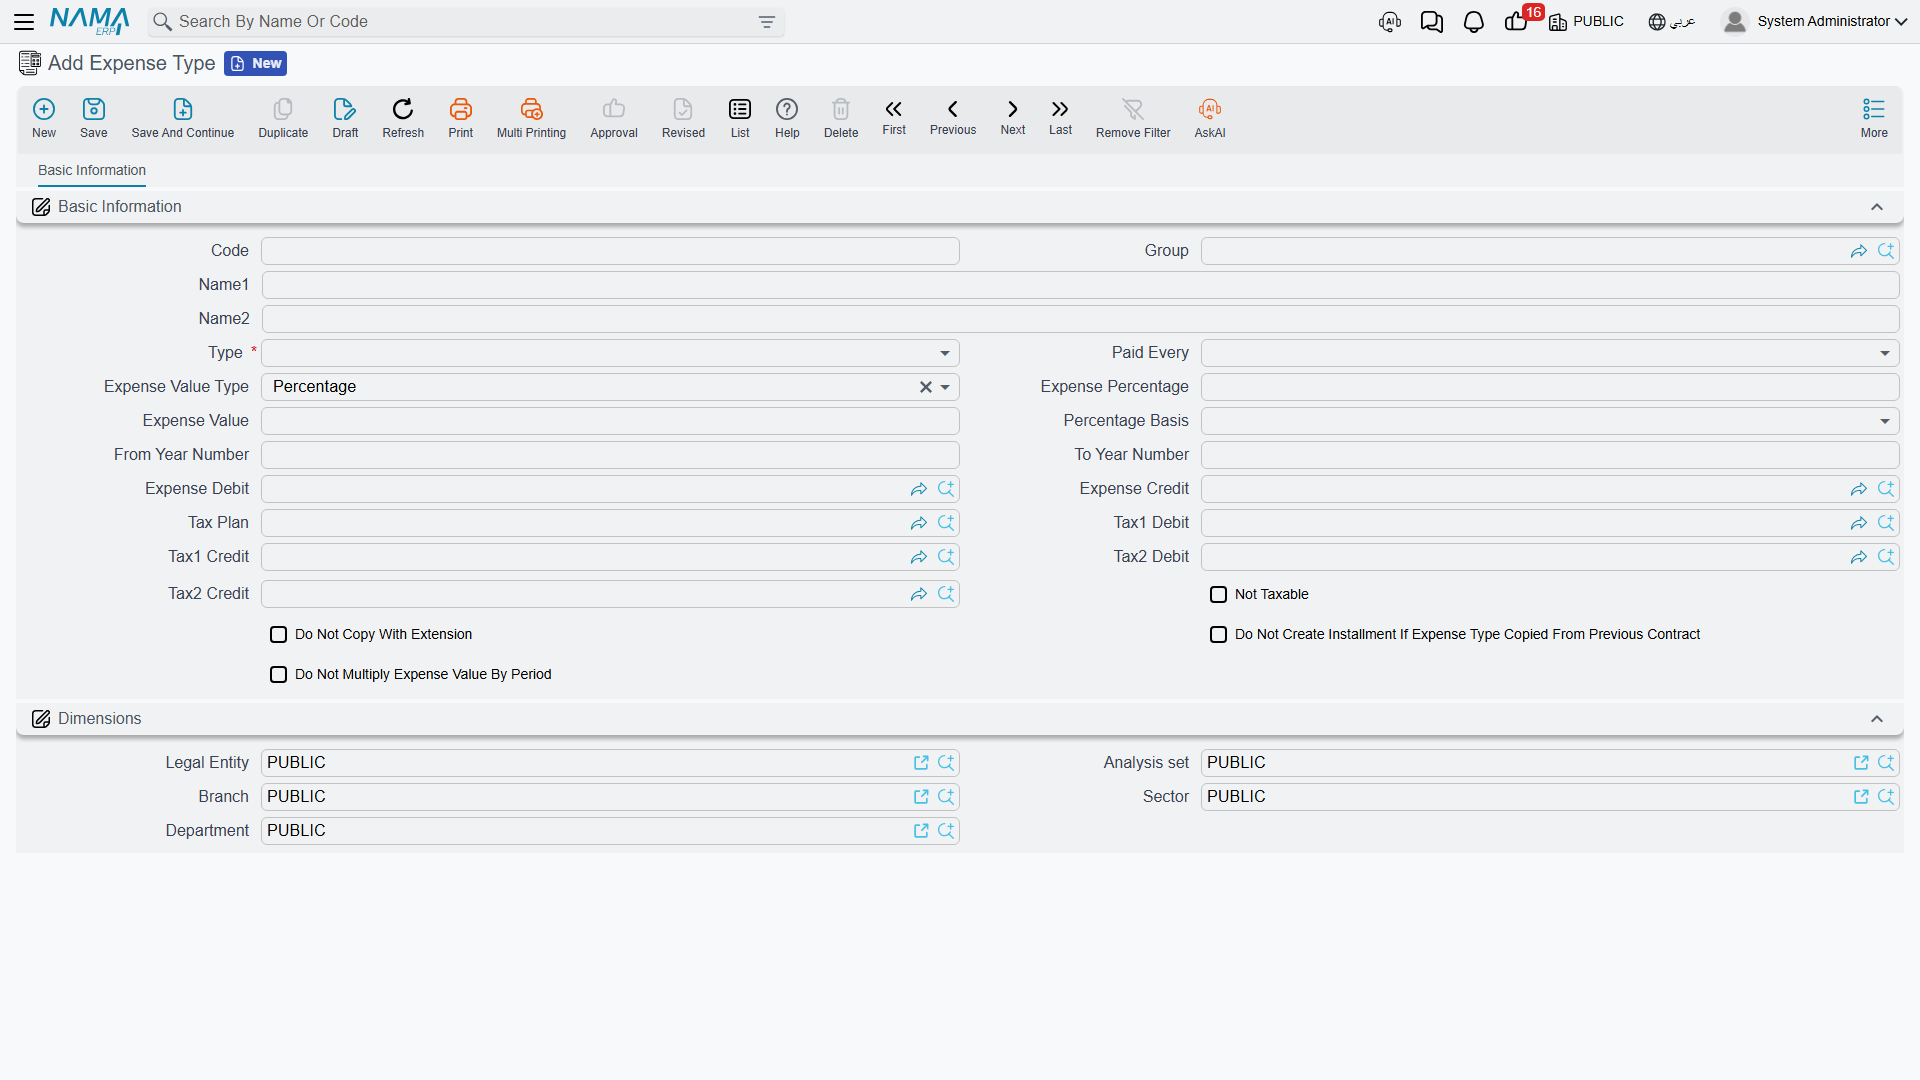Check Do Not Create Installment If Copied
1920x1080 pixels.
pos(1218,635)
